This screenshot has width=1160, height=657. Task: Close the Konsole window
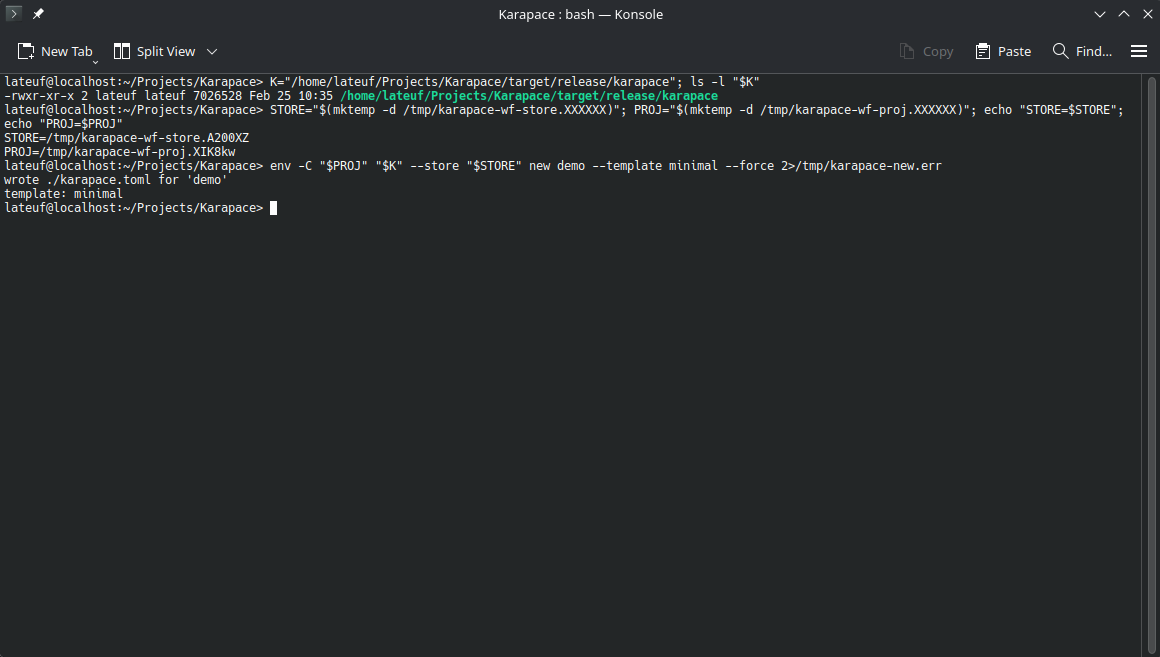coord(1145,14)
